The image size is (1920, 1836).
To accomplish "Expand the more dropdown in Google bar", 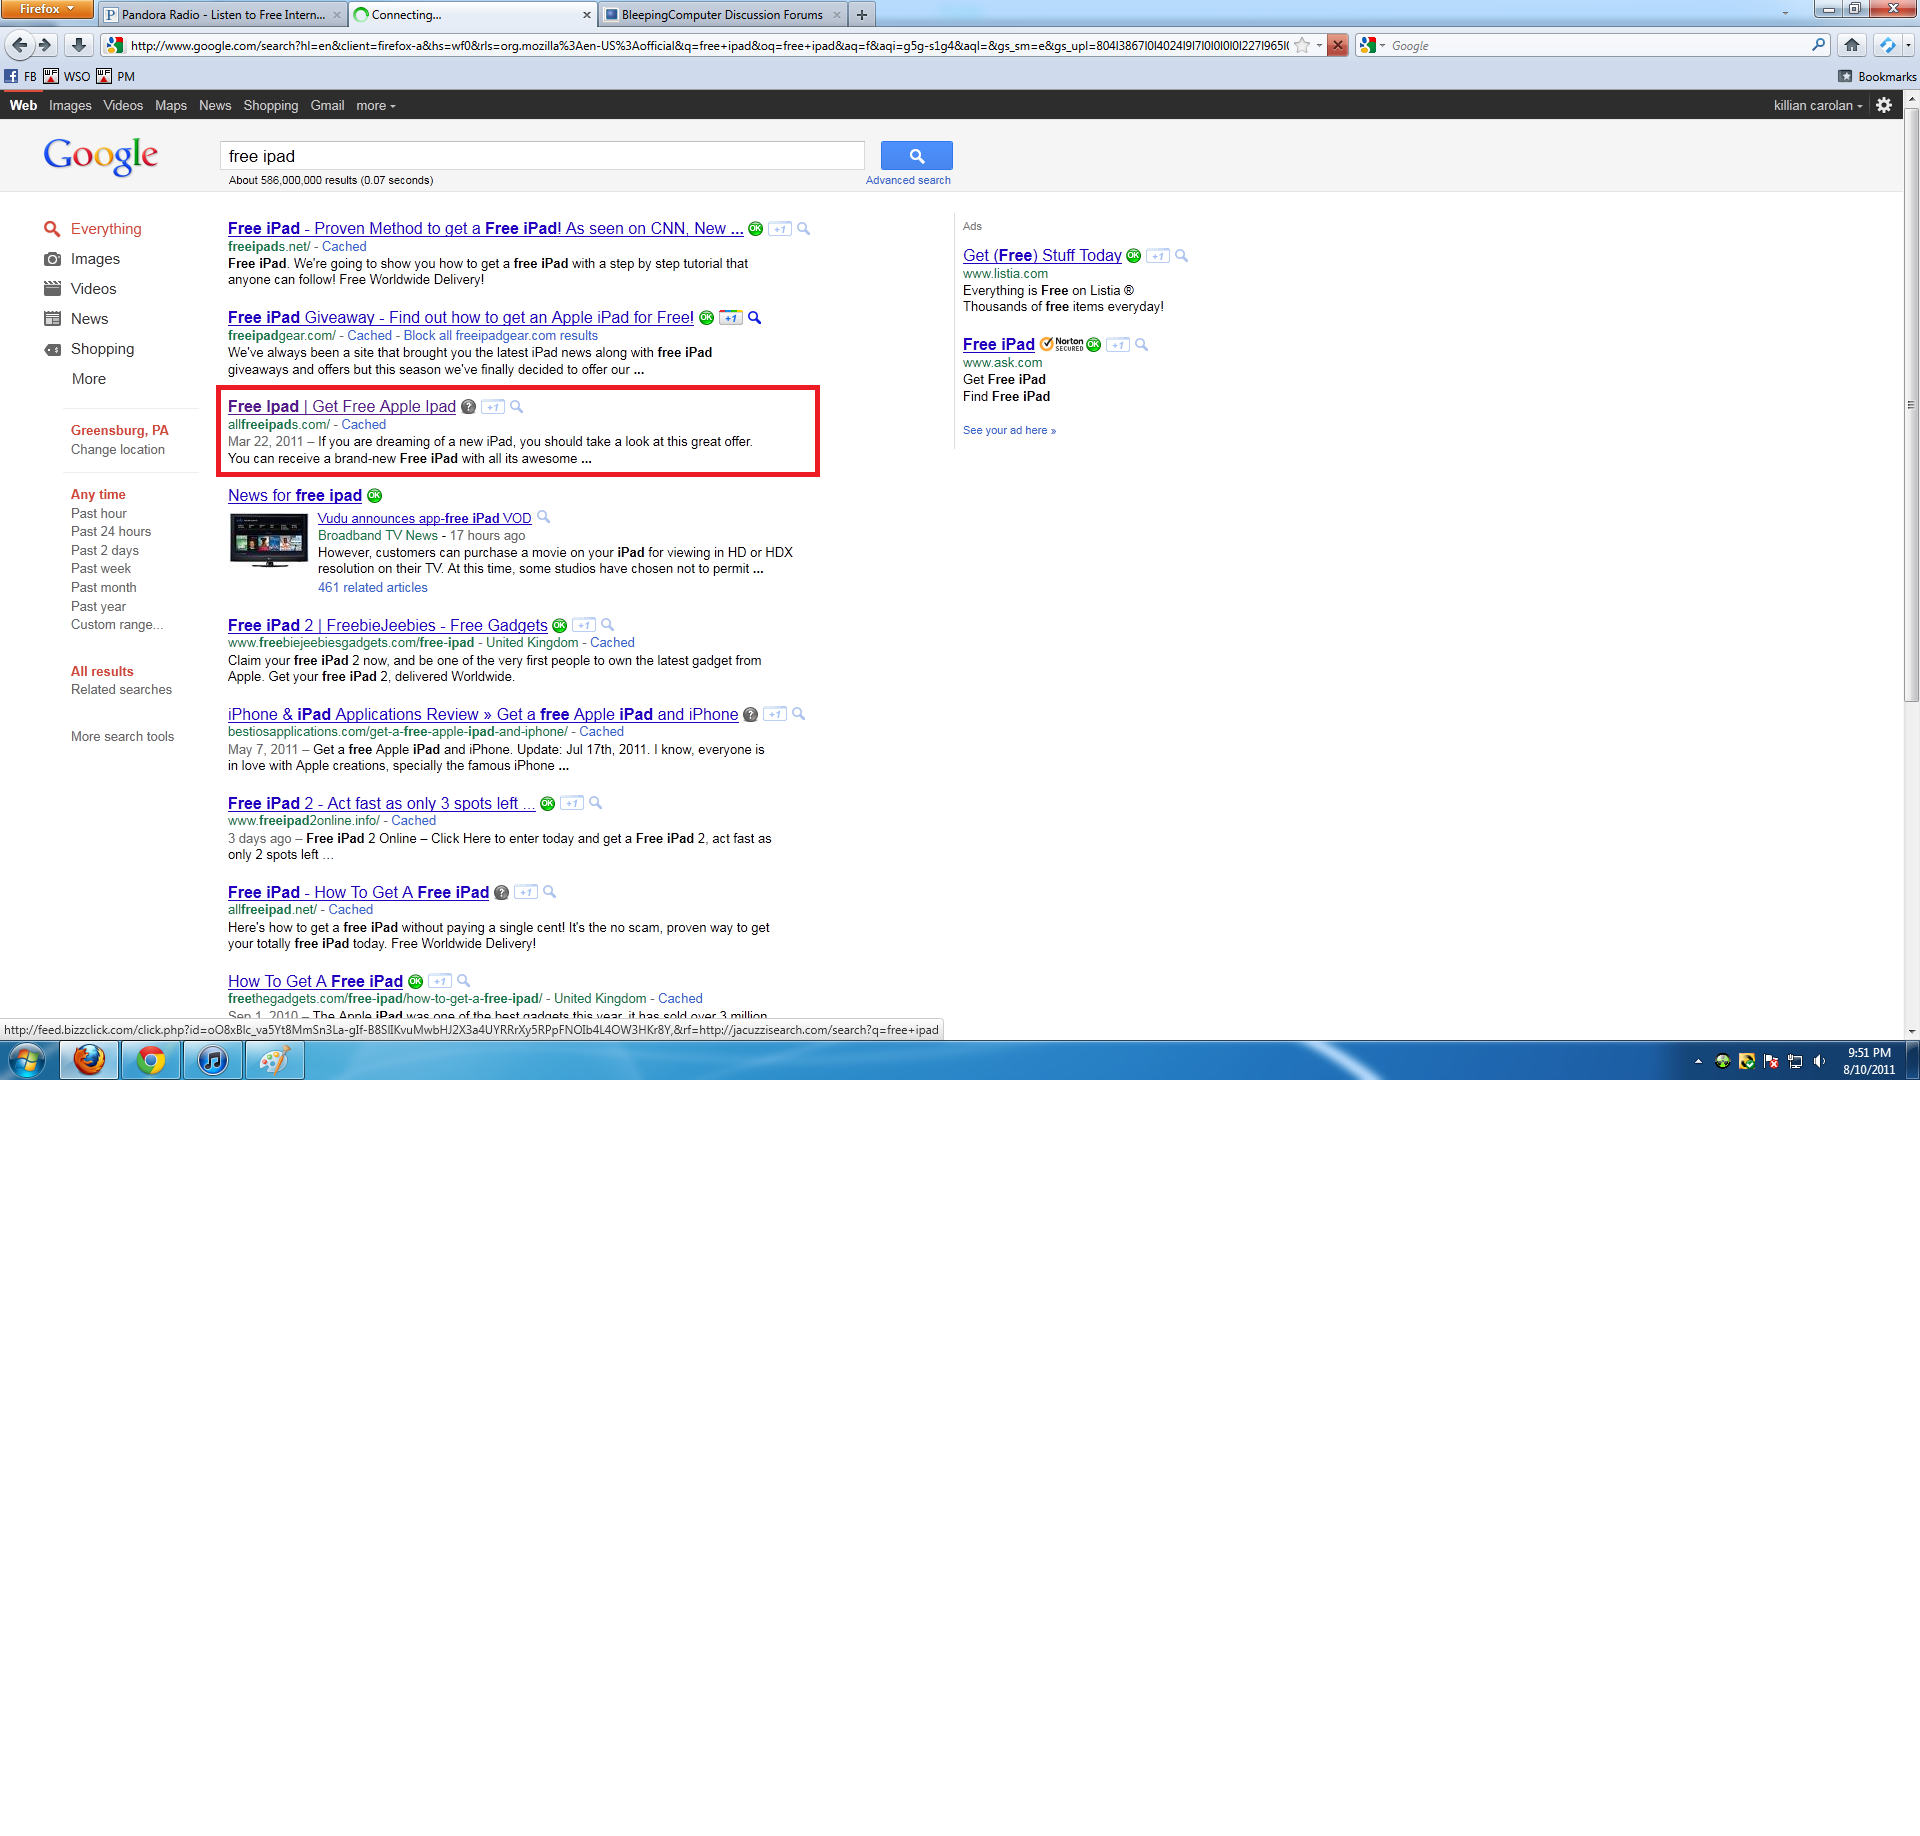I will (376, 105).
